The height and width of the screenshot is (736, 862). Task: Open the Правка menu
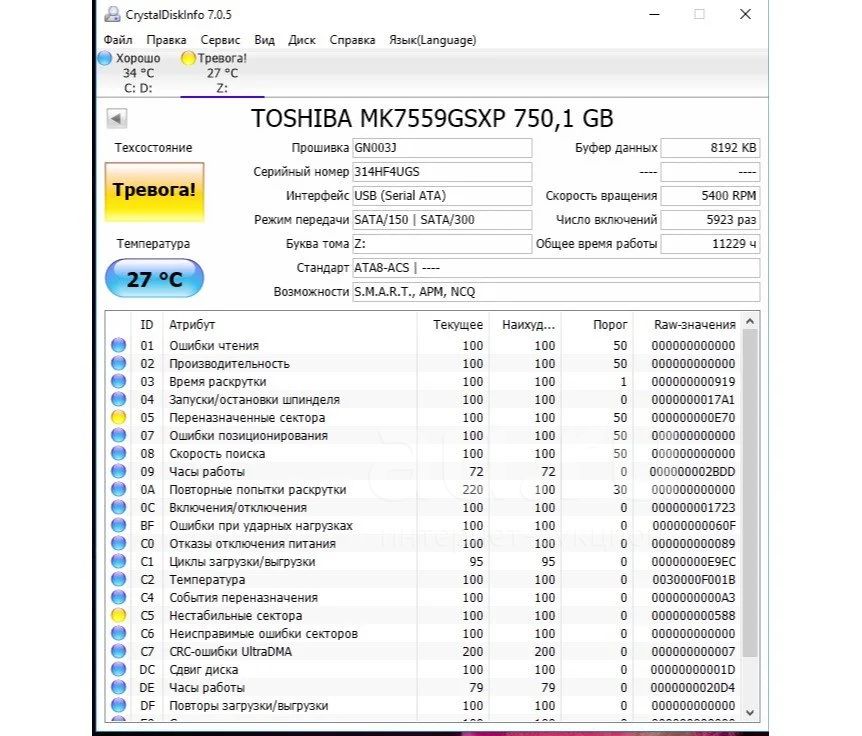pyautogui.click(x=166, y=40)
